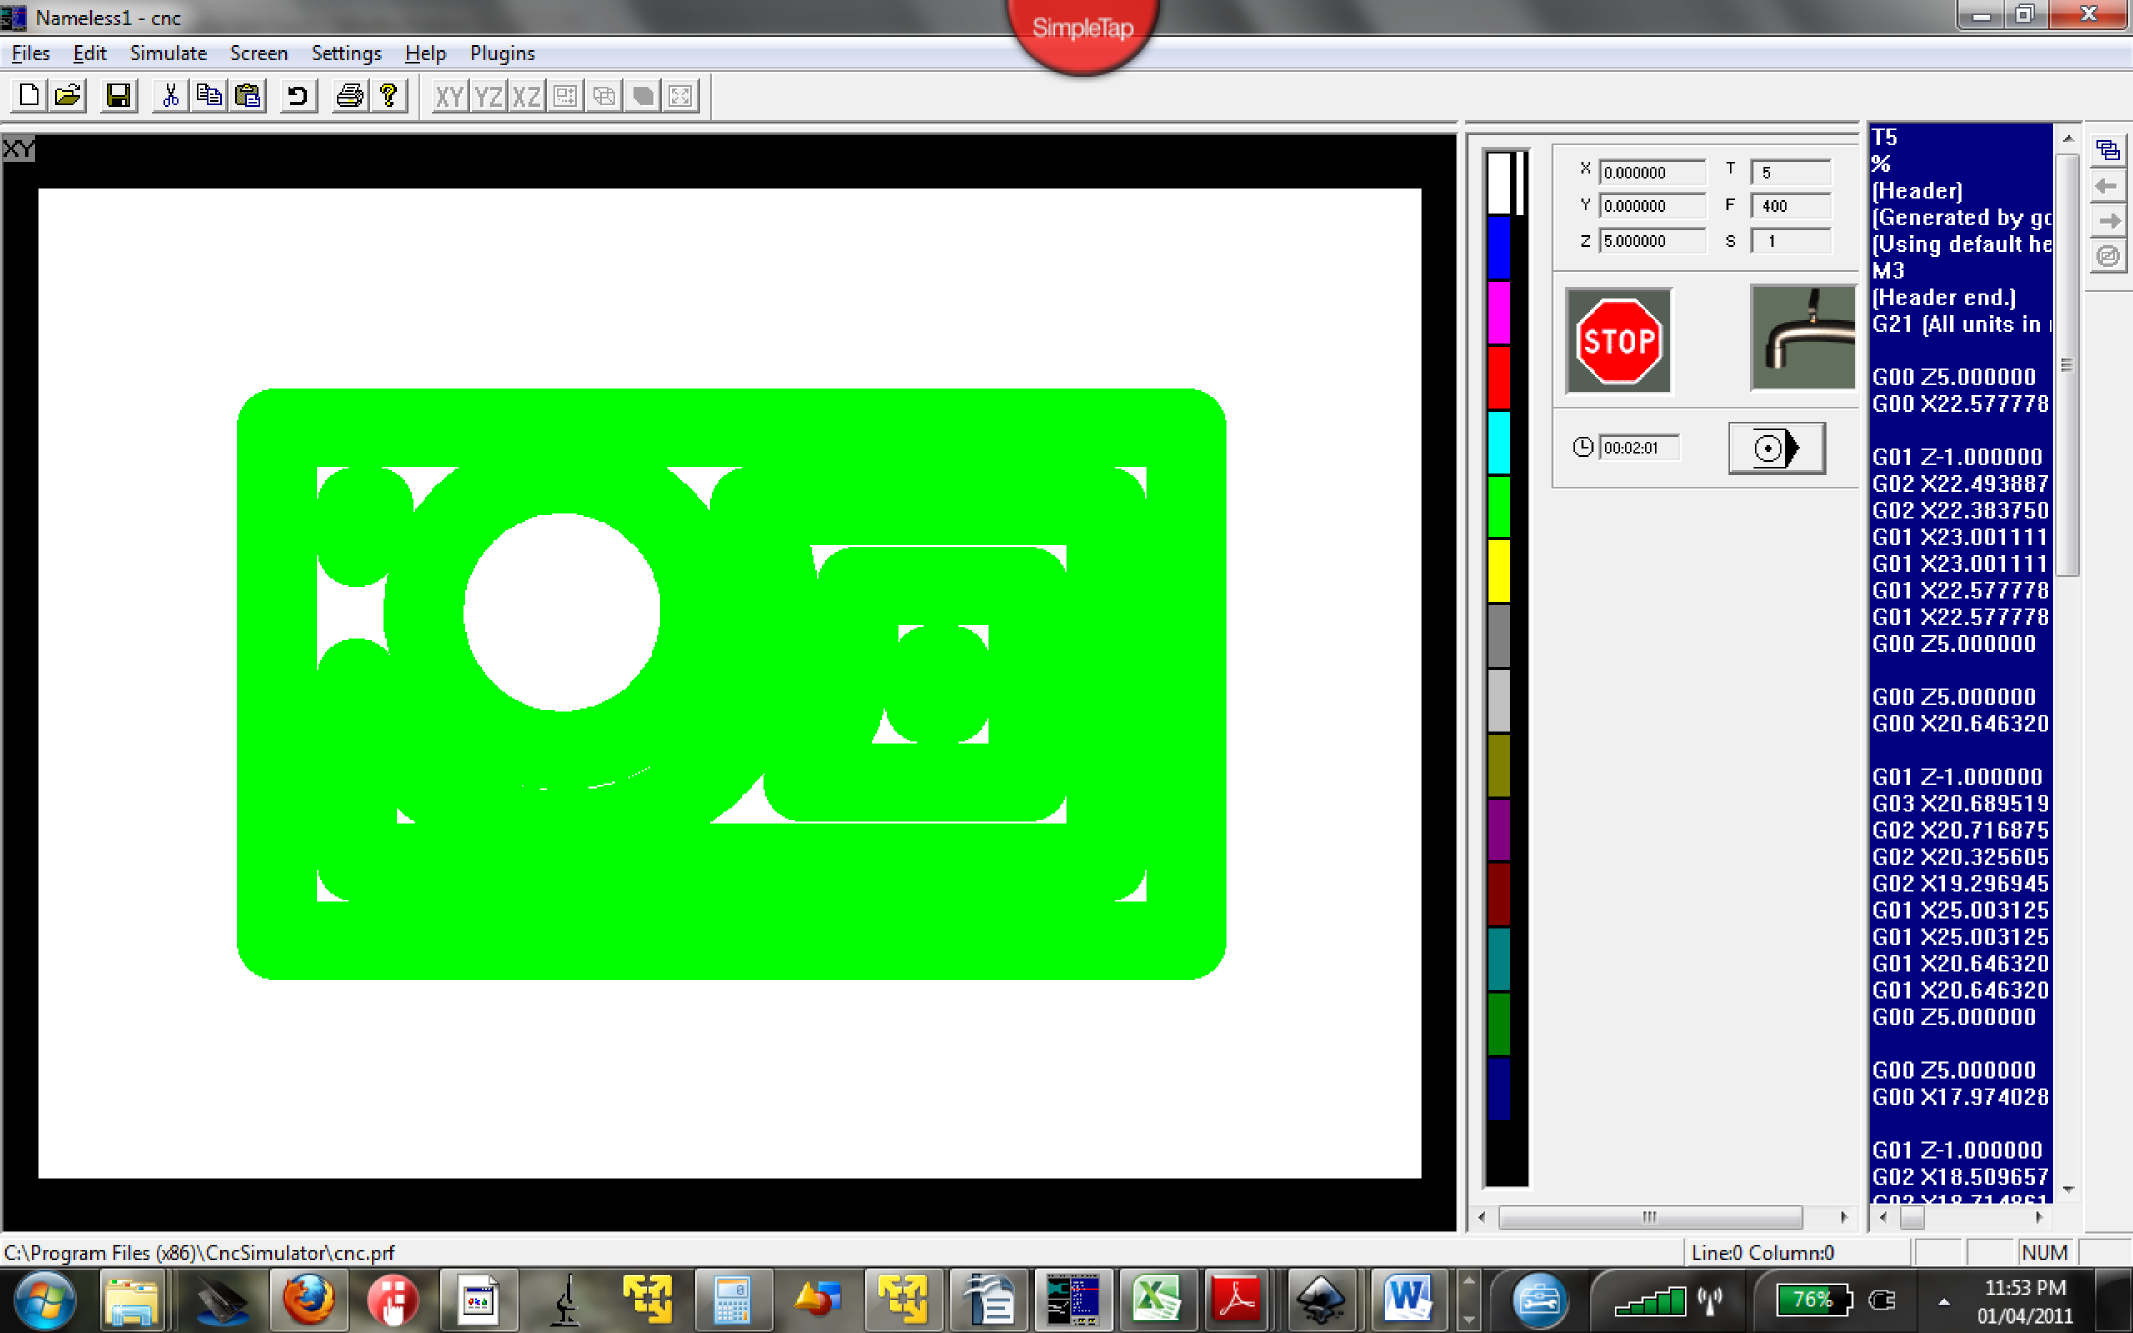Screen dimensions: 2133x1333
Task: Click the Print icon in the toolbar
Action: coord(349,96)
